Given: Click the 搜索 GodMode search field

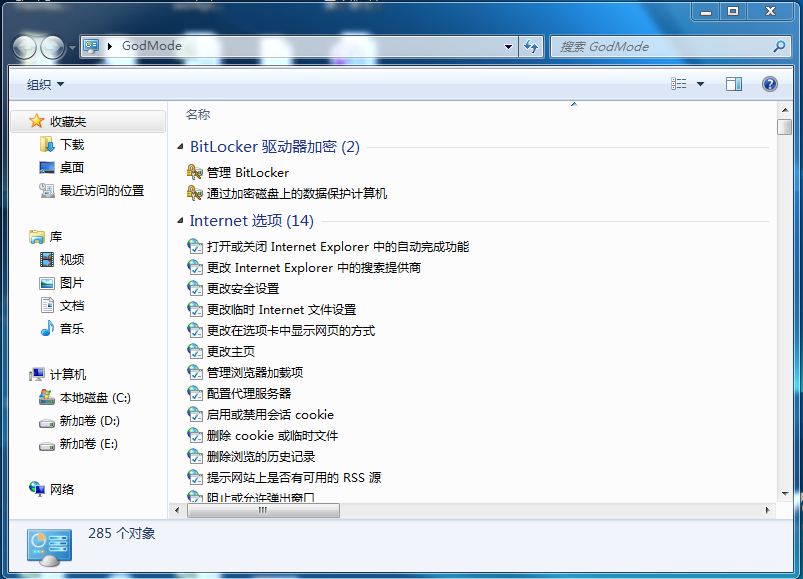Looking at the screenshot, I should (671, 47).
